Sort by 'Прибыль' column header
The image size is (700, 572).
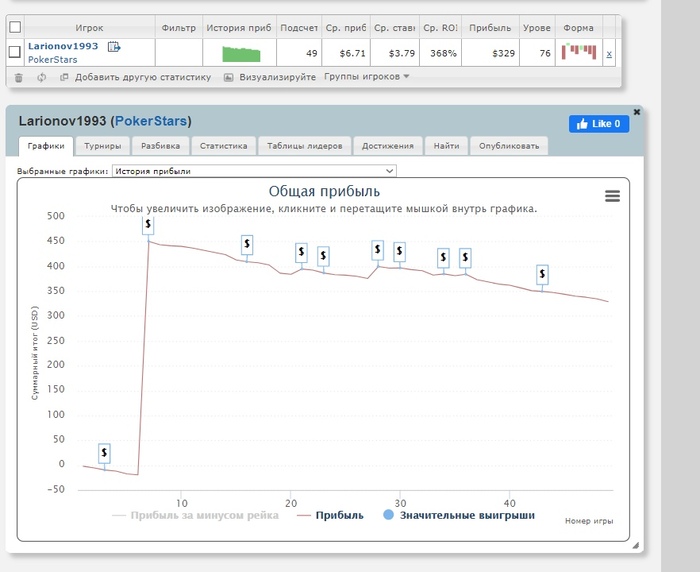coord(490,28)
